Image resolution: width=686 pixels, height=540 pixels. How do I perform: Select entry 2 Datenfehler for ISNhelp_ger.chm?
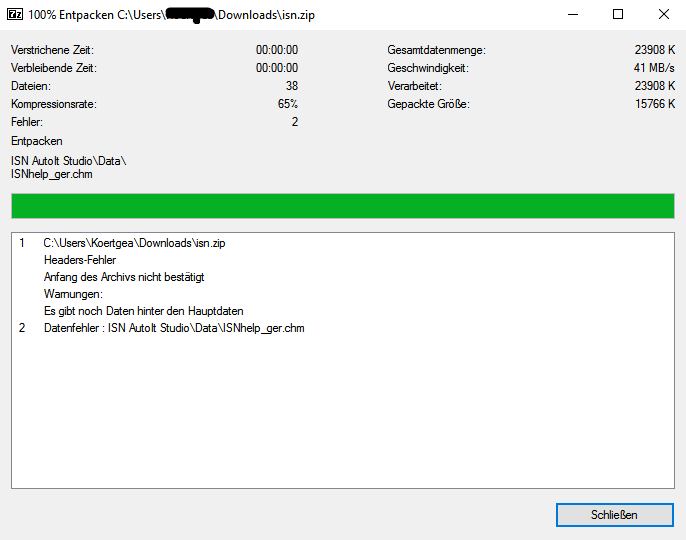tap(173, 328)
